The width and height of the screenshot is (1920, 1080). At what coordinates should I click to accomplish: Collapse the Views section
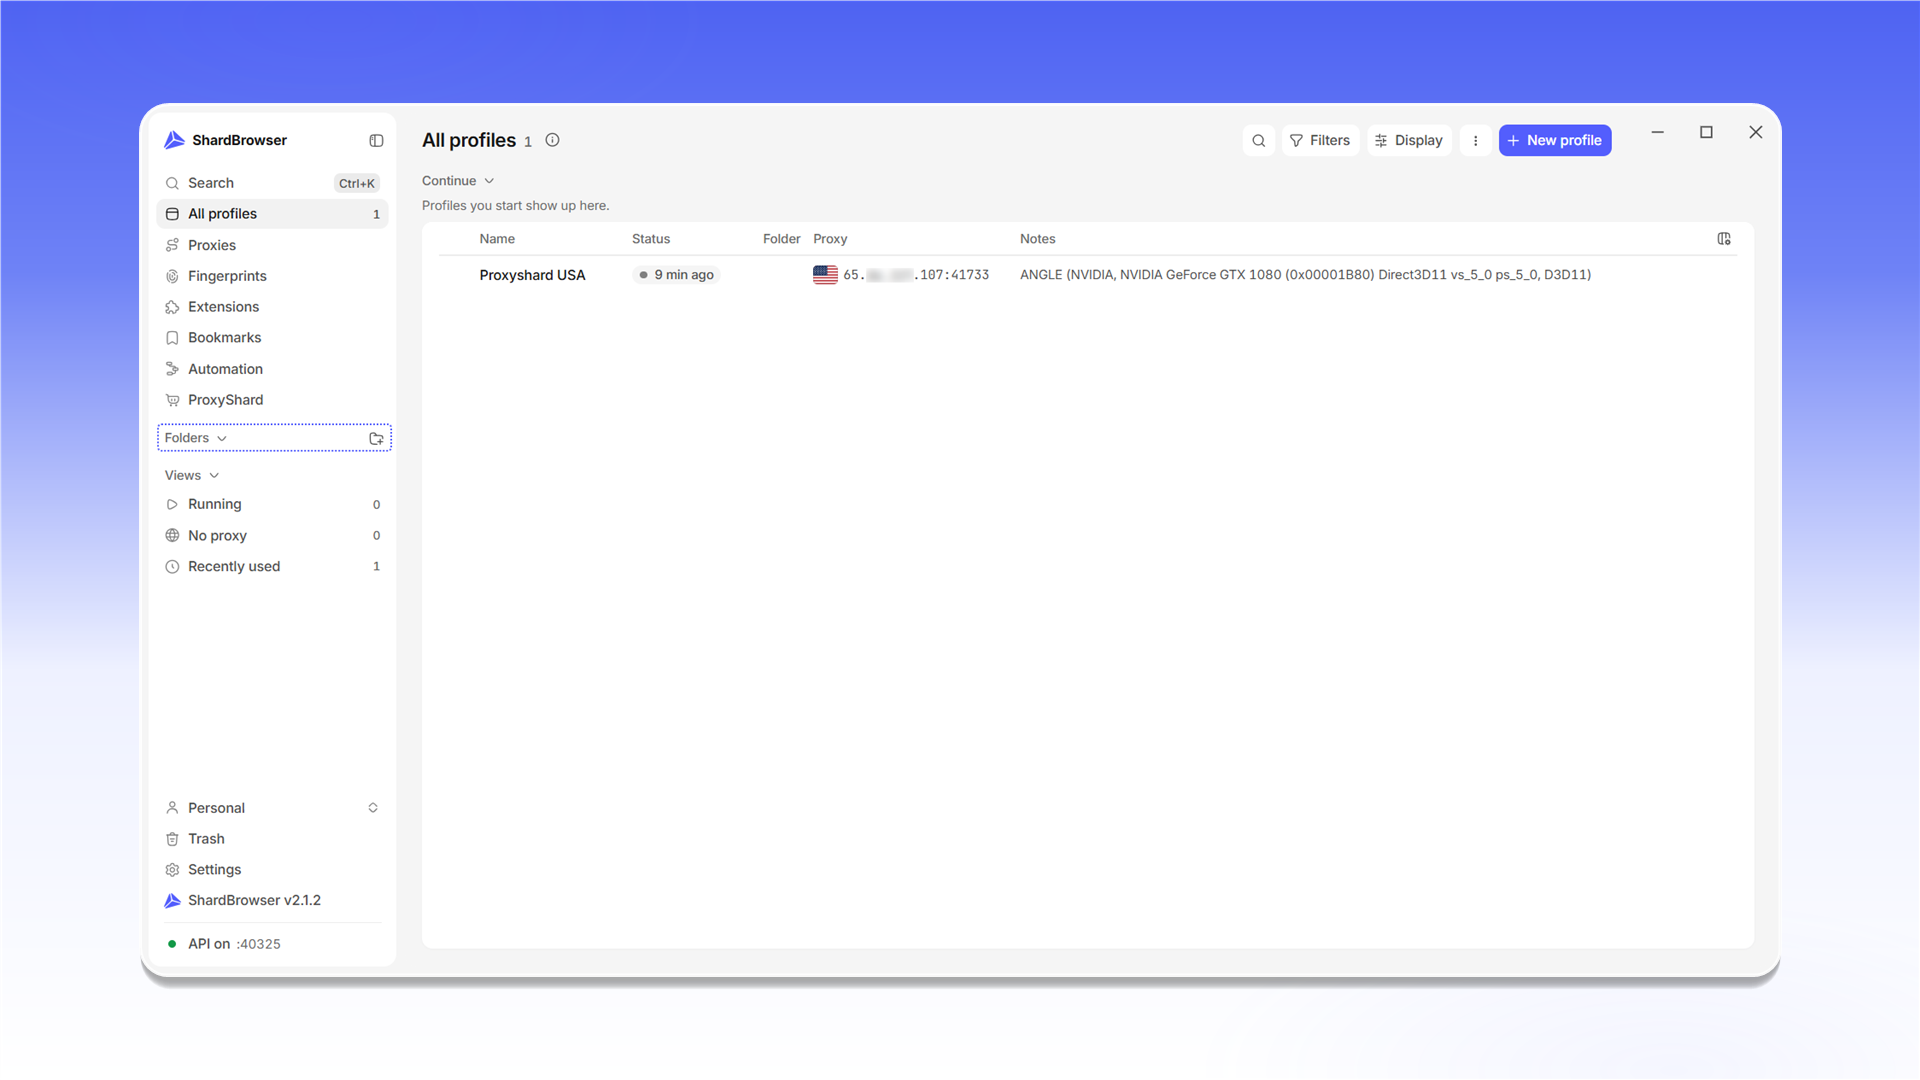[x=192, y=475]
